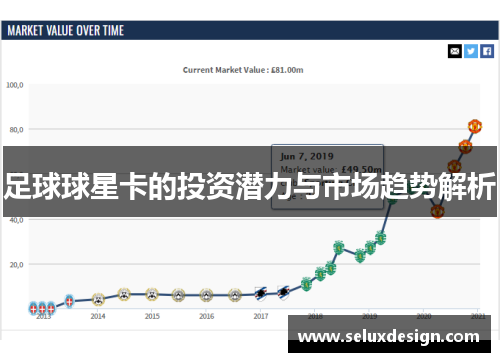Click the email share icon
Image resolution: width=500 pixels, height=362 pixels.
pyautogui.click(x=455, y=51)
